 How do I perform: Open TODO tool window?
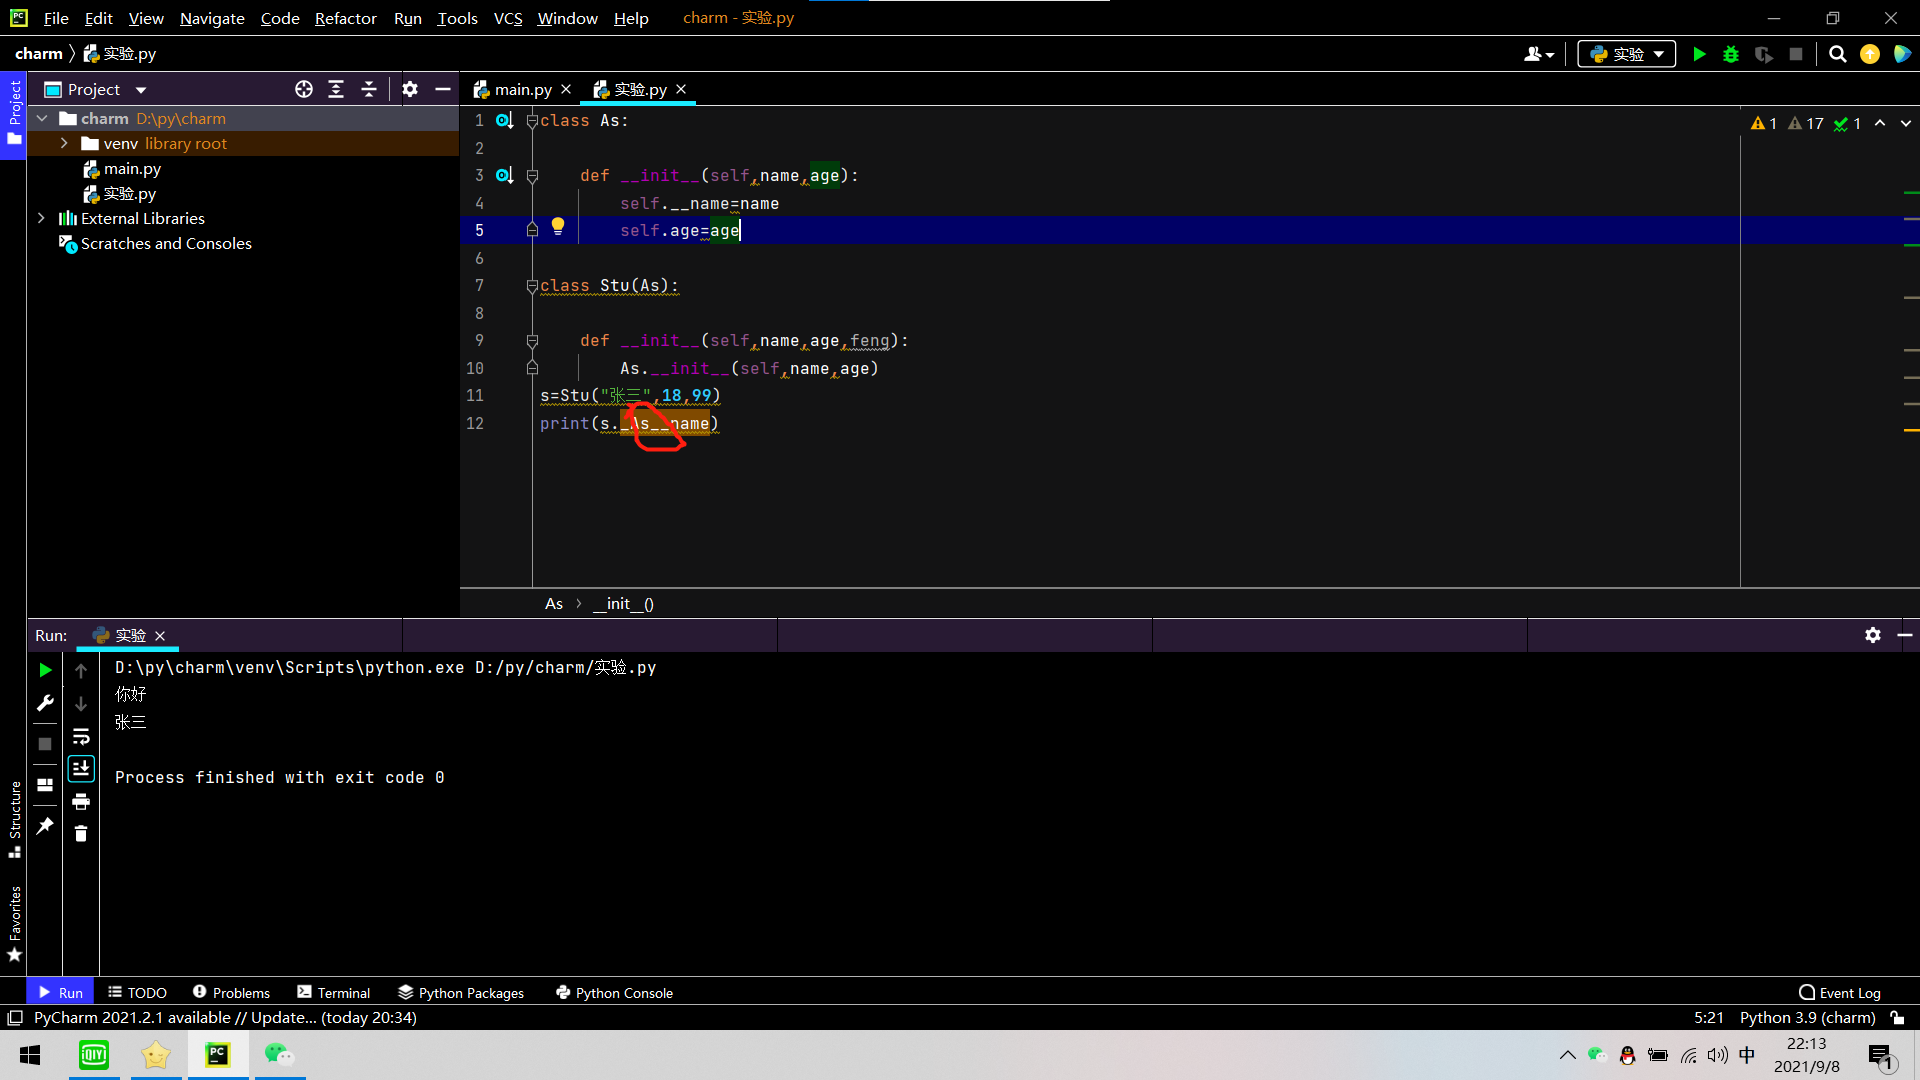click(x=138, y=992)
